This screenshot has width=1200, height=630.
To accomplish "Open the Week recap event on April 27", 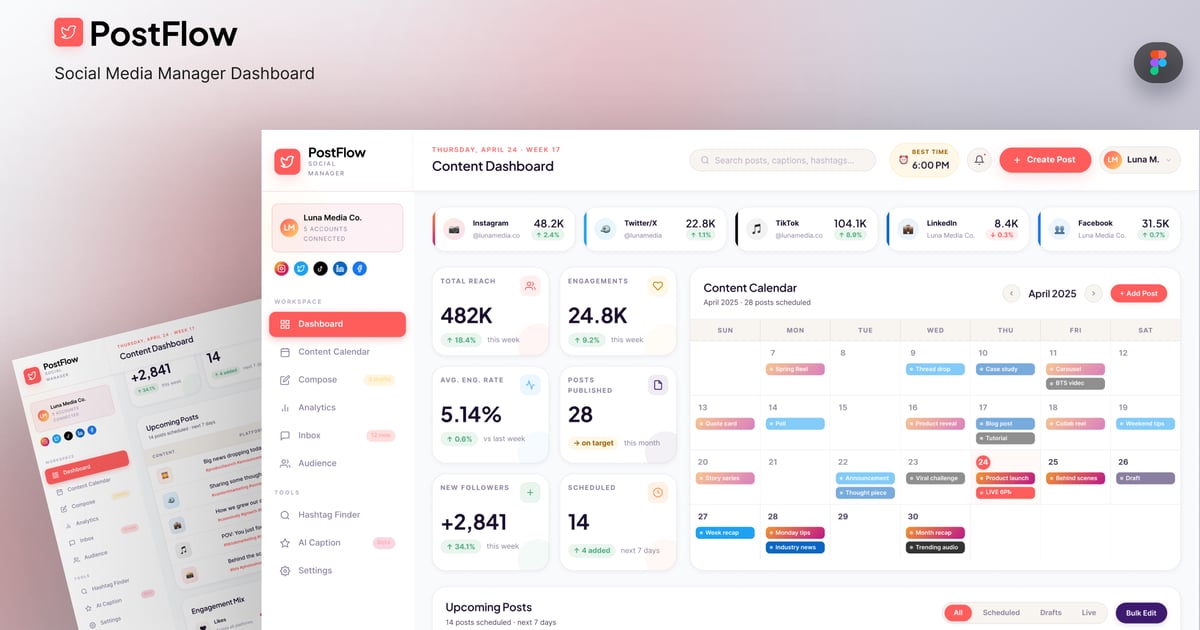I will pyautogui.click(x=726, y=533).
